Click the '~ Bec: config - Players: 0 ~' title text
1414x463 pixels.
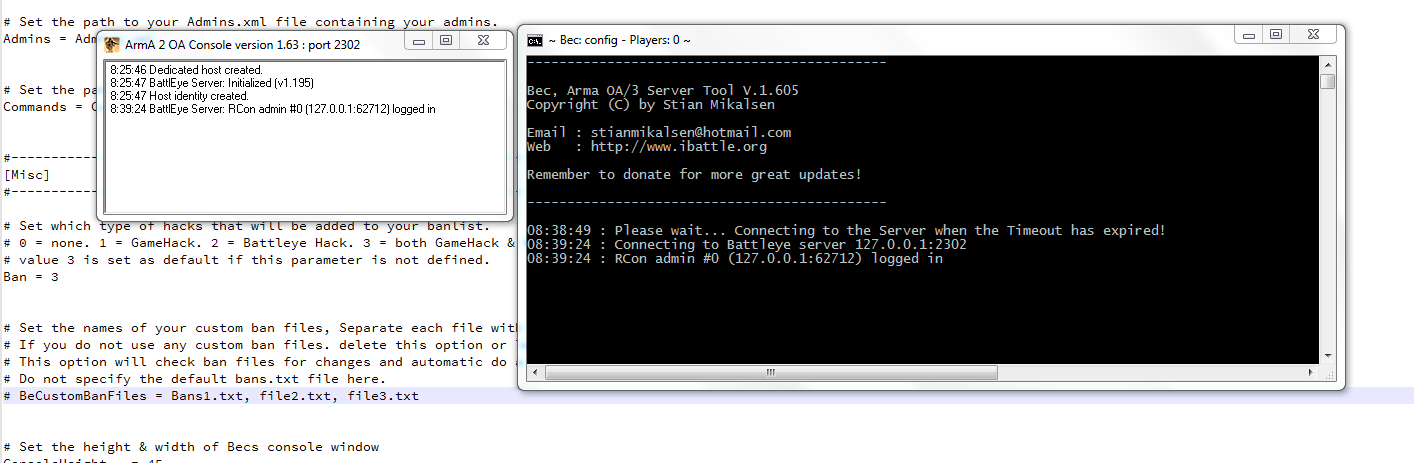(x=619, y=40)
